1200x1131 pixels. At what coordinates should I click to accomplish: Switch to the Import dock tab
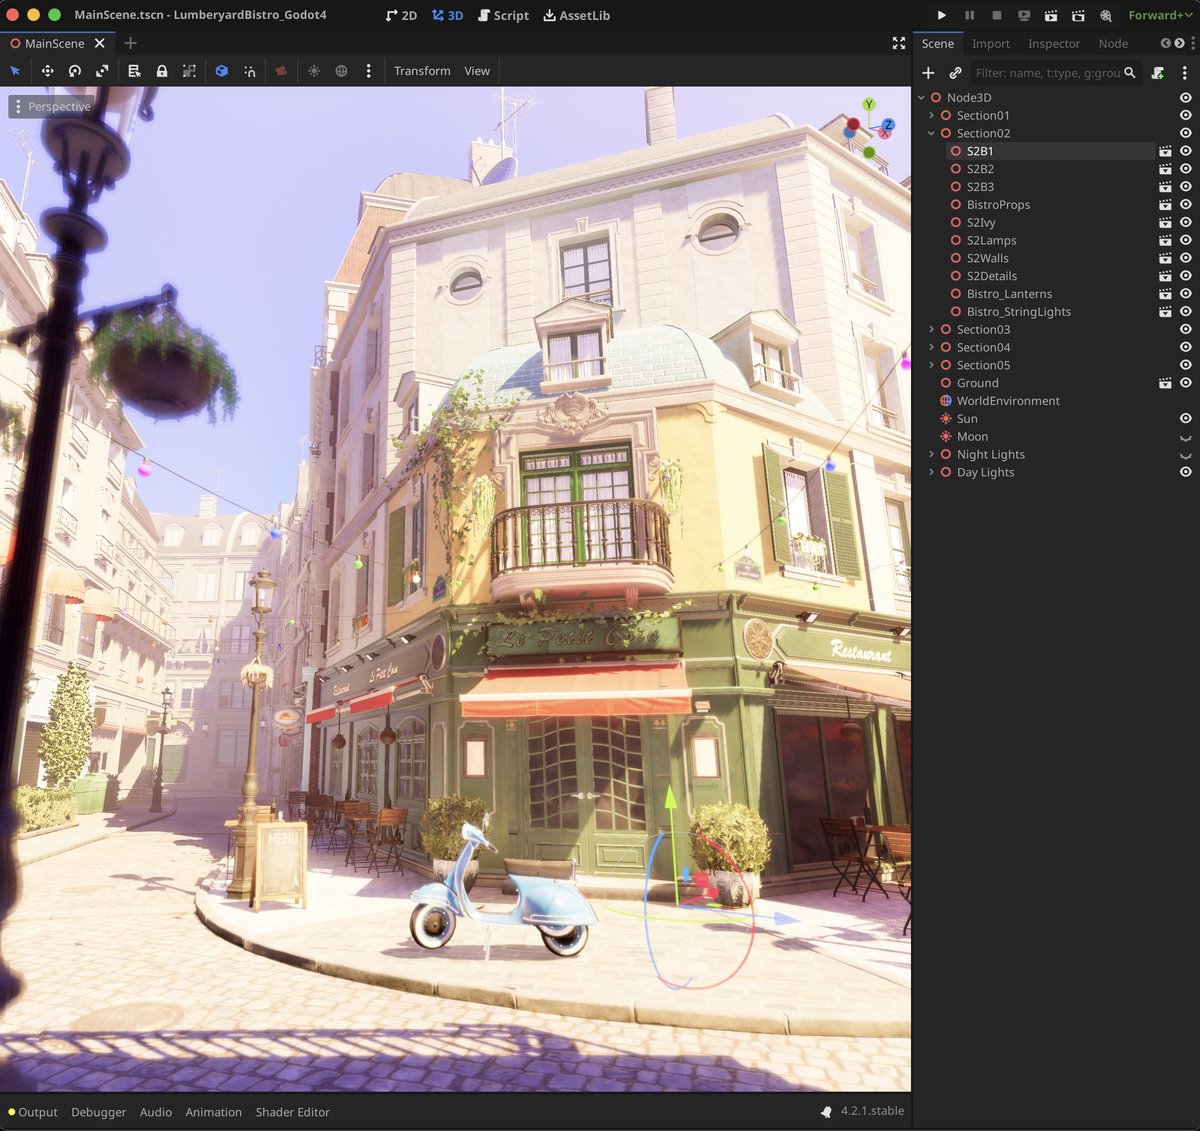pyautogui.click(x=991, y=44)
